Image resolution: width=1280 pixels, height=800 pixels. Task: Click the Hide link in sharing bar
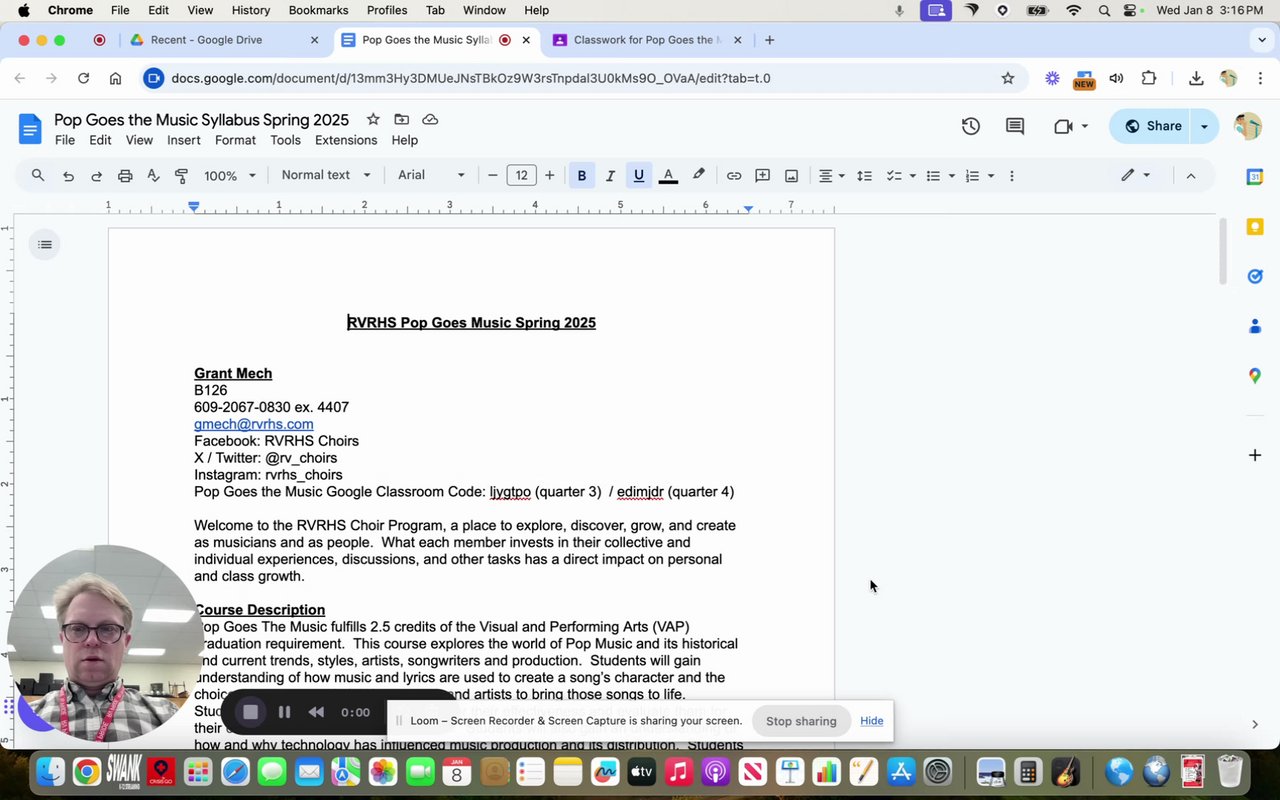coord(872,721)
